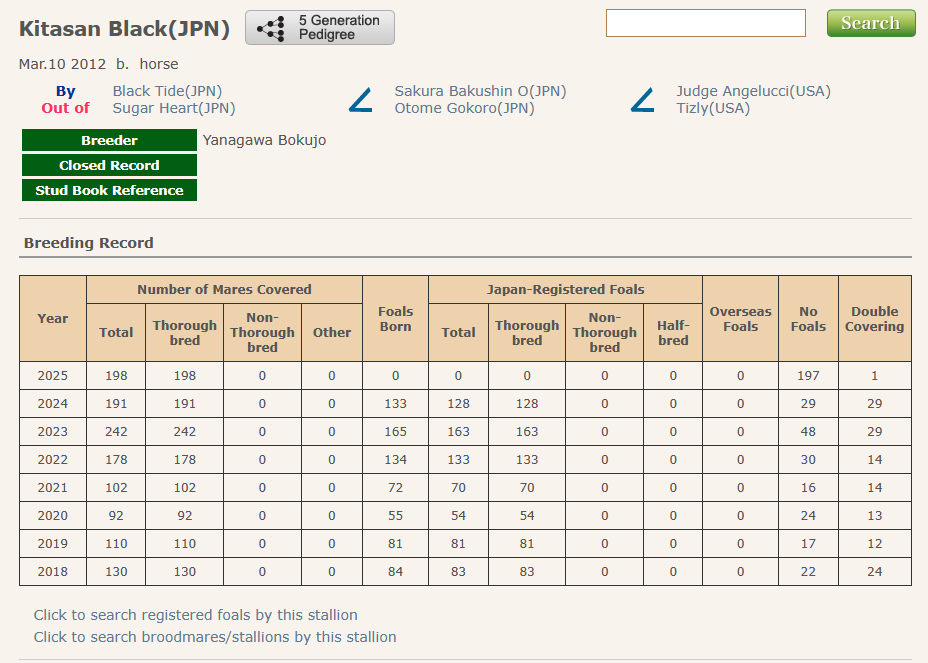Open the Stud Book Reference button
928x663 pixels.
point(109,190)
